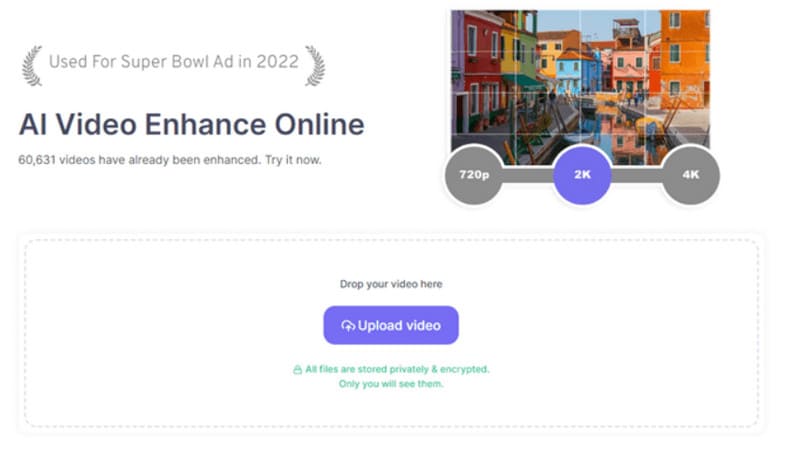This screenshot has width=800, height=451.
Task: Click the green lock icon
Action: pyautogui.click(x=297, y=369)
